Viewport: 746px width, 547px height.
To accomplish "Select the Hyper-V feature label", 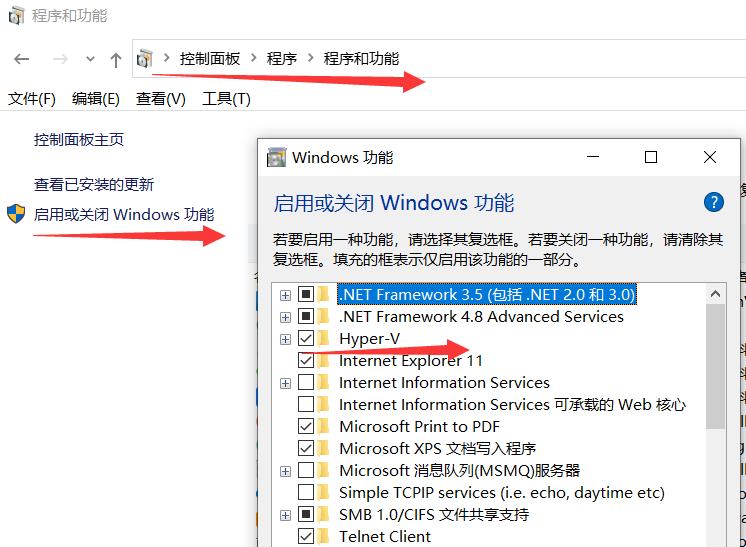I will click(370, 338).
